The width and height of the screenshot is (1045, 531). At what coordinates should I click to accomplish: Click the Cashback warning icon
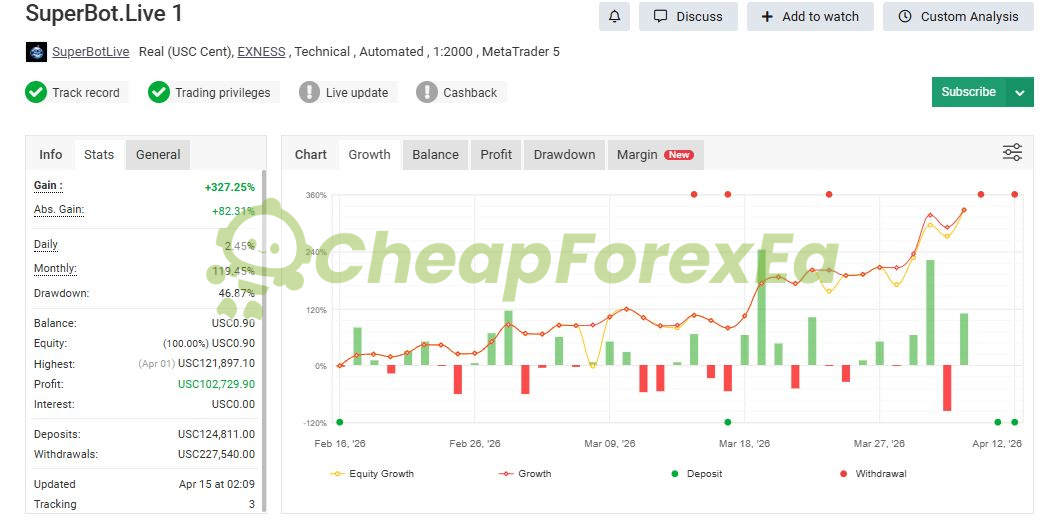pos(427,92)
